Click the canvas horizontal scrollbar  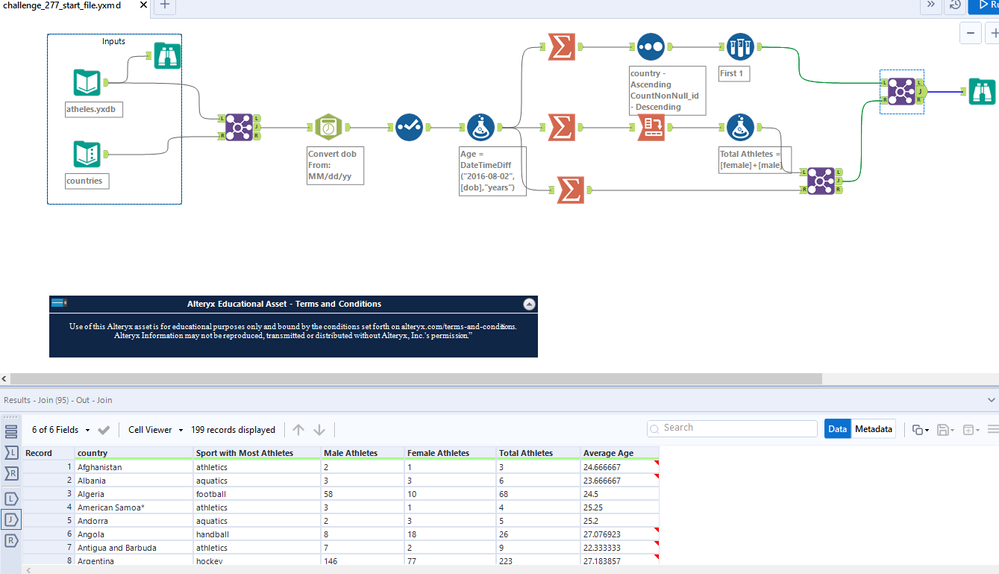click(416, 378)
